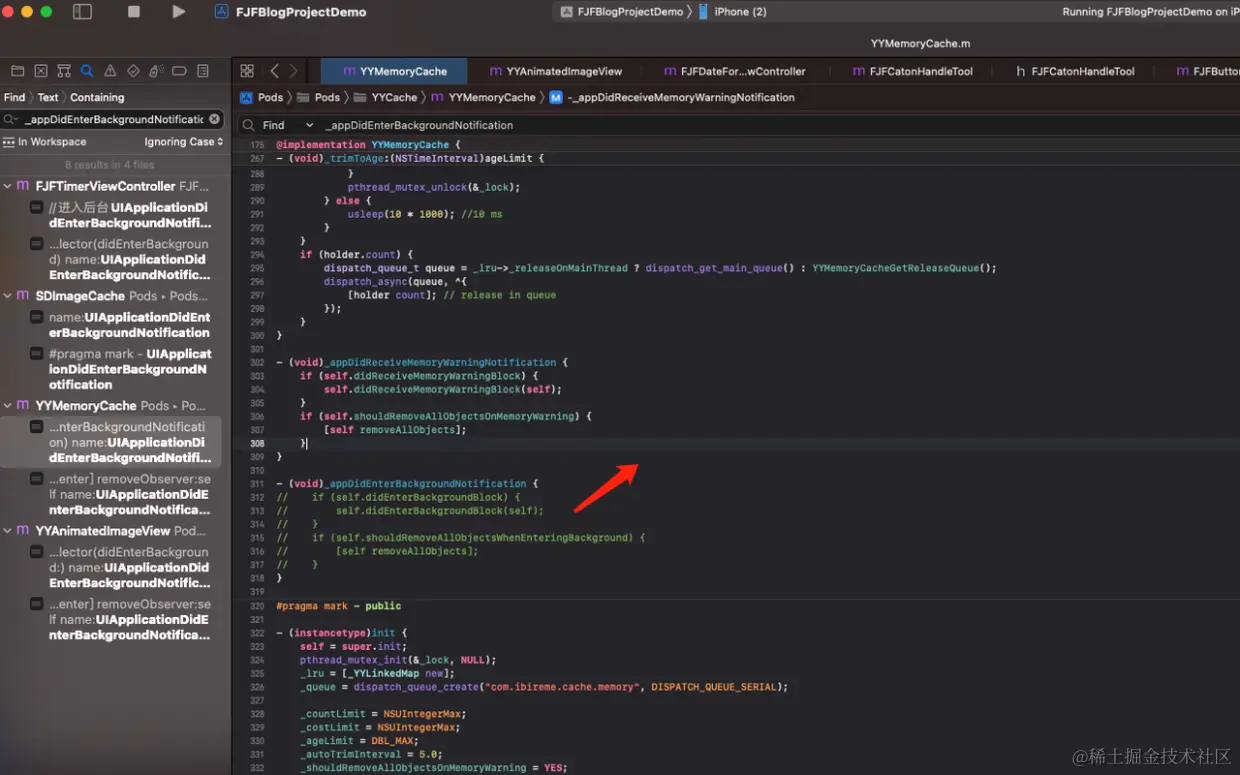Focus the navigator search input field
This screenshot has width=1240, height=775.
113,119
